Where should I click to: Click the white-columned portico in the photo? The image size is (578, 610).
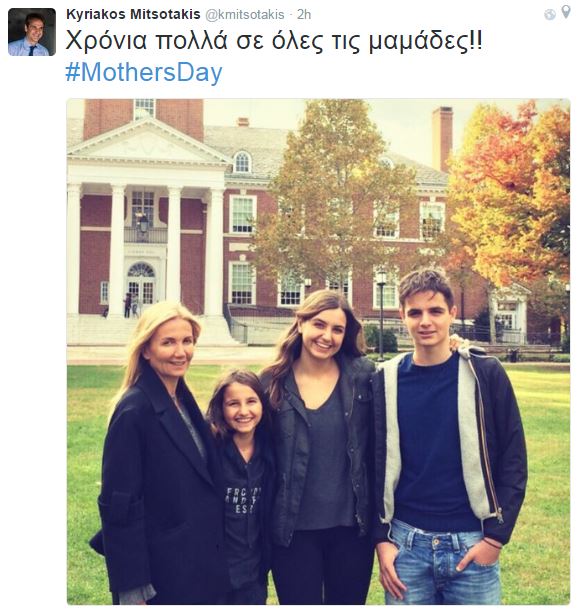pyautogui.click(x=146, y=233)
